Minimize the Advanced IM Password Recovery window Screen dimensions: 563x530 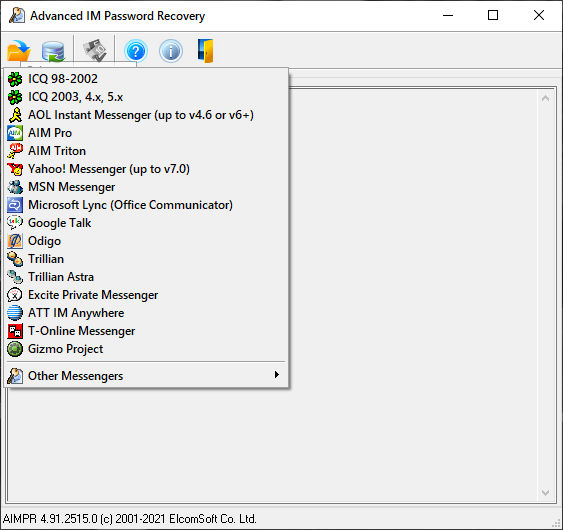448,15
